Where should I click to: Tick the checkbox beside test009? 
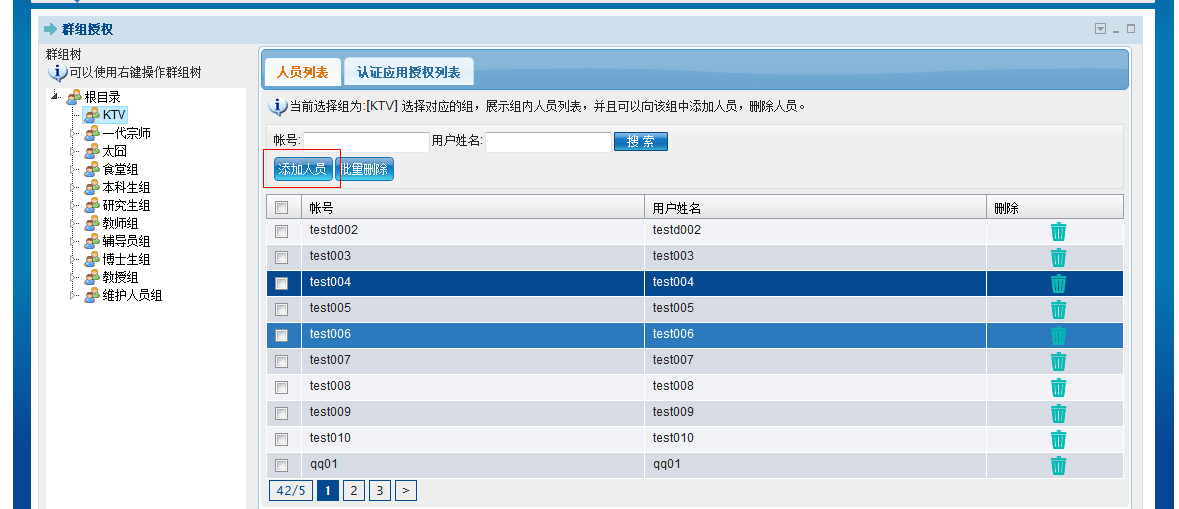(x=282, y=413)
